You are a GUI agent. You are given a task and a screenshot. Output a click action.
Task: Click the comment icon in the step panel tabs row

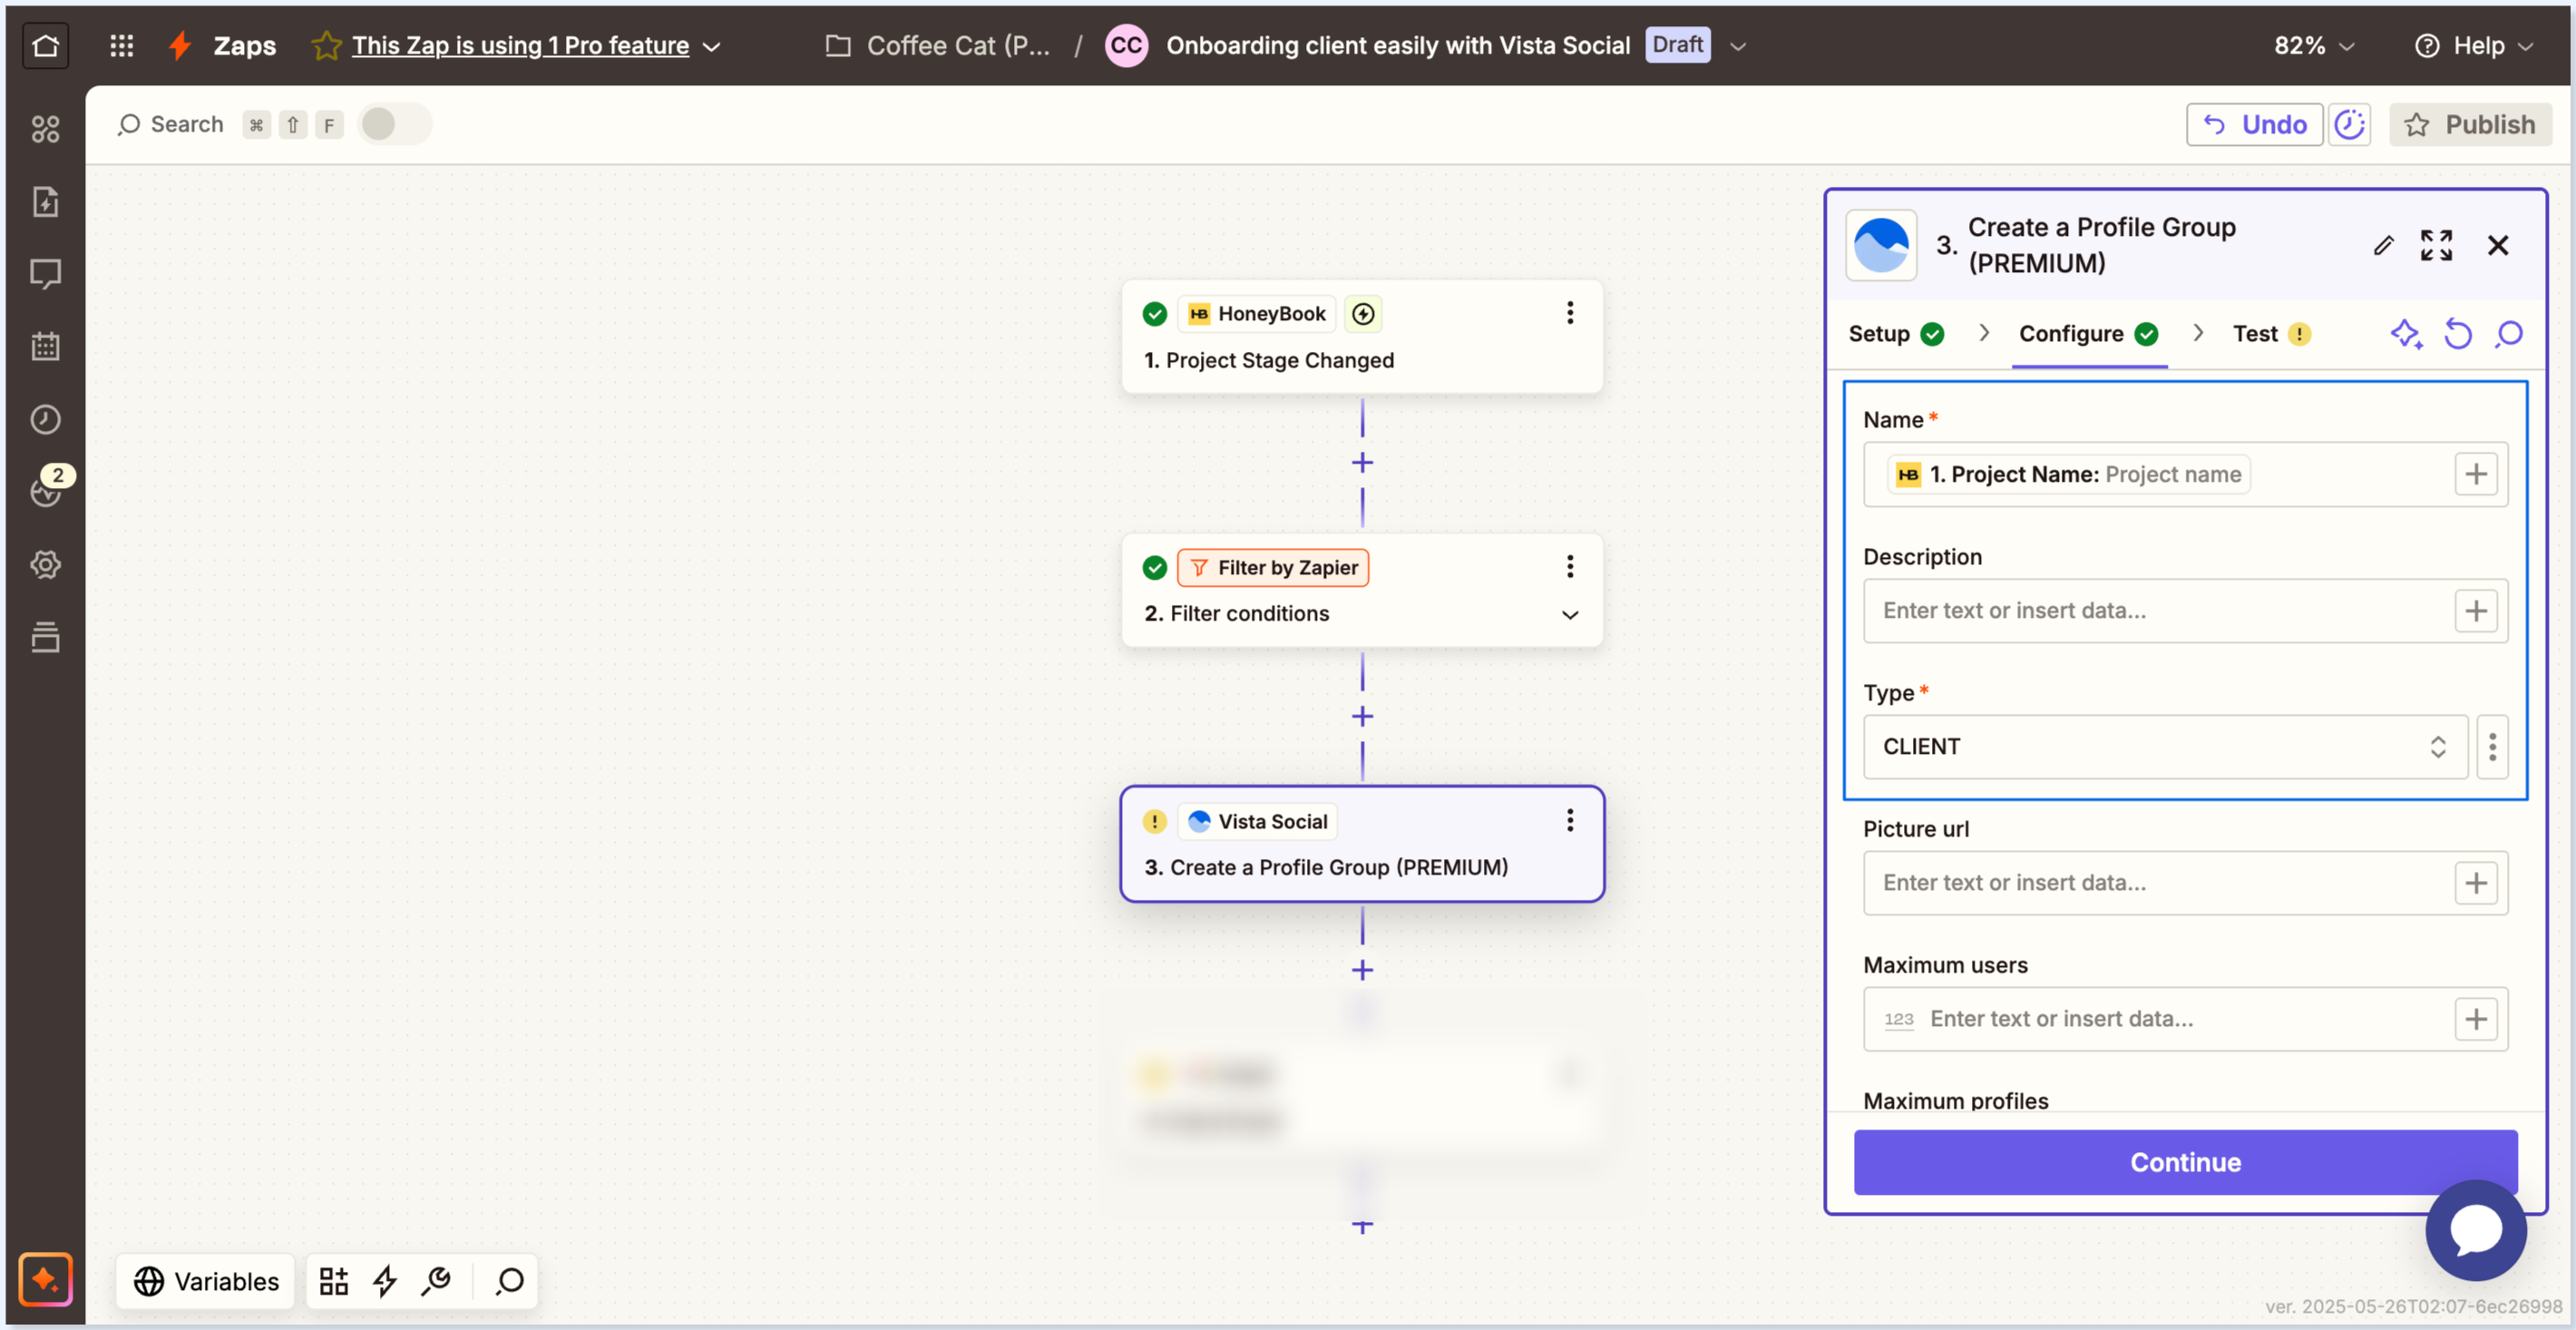(2510, 334)
